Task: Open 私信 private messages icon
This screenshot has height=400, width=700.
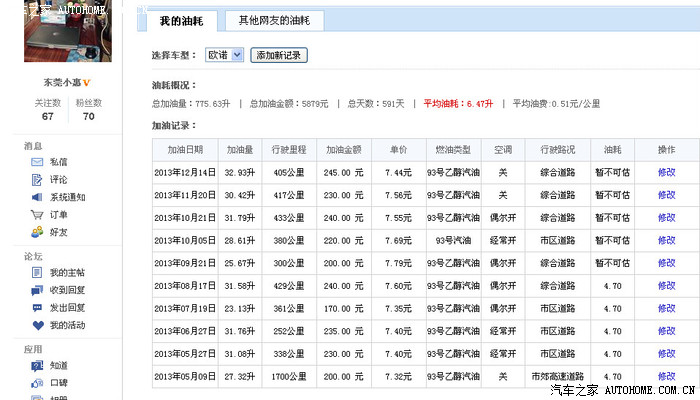Action: coord(37,162)
